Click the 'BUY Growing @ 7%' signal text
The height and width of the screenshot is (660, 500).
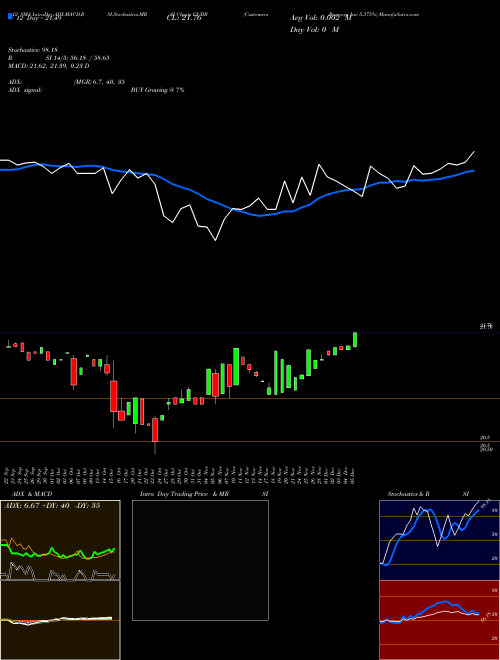157,90
